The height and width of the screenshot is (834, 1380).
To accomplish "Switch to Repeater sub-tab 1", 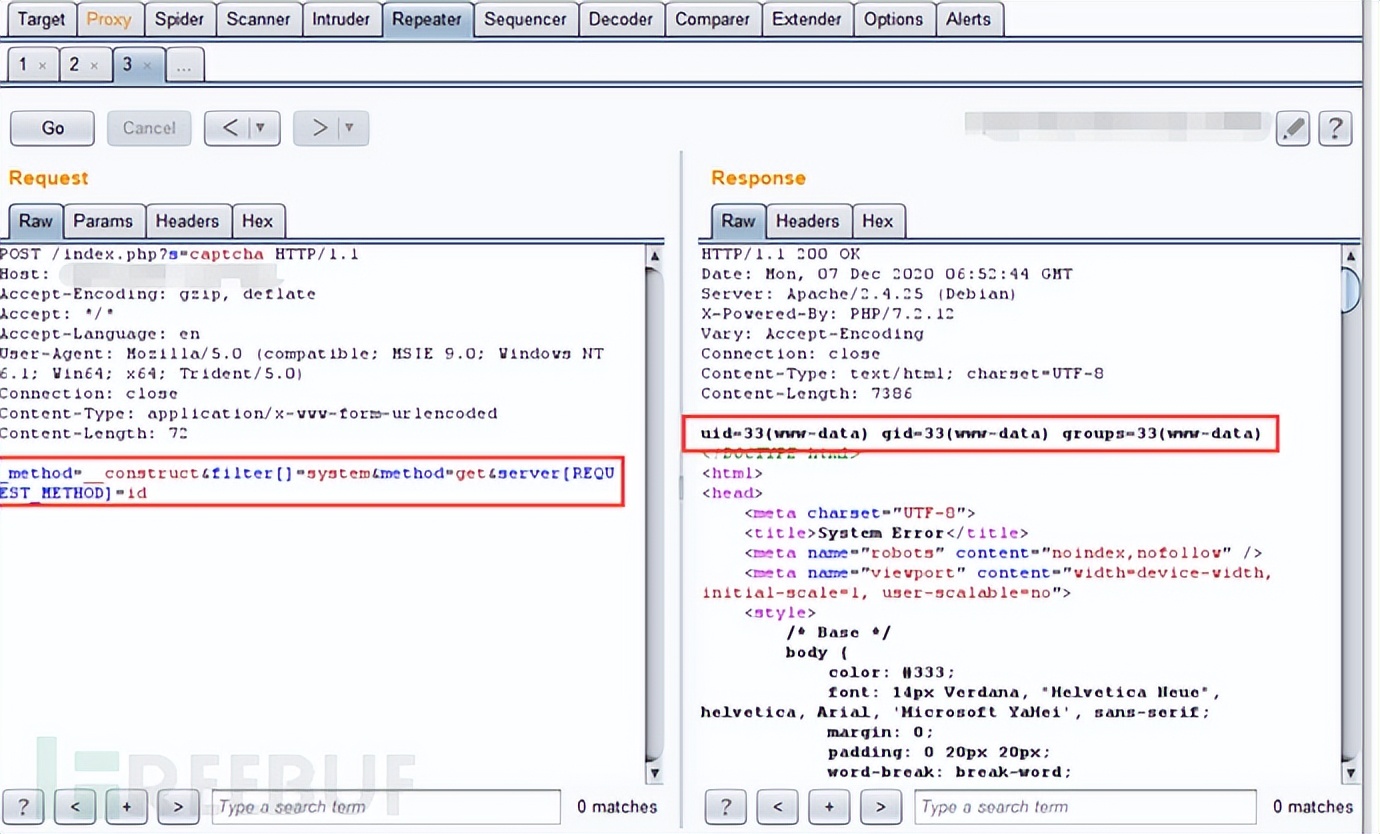I will click(23, 65).
